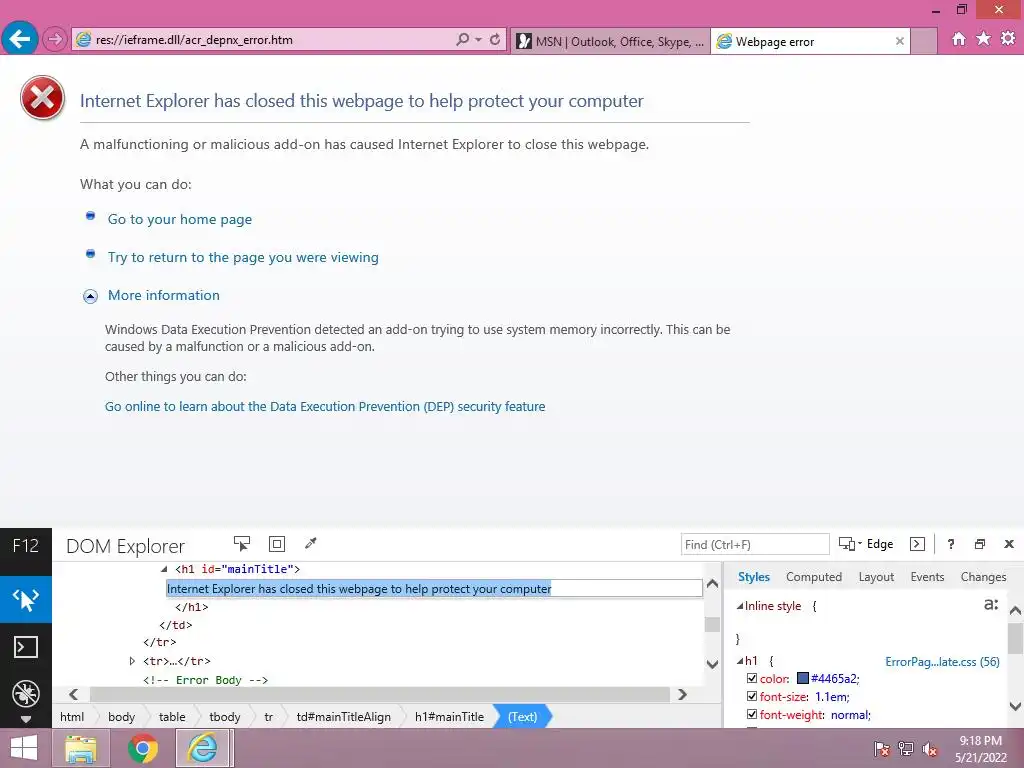Open the Tools gear icon
This screenshot has height=768, width=1024.
point(1008,39)
